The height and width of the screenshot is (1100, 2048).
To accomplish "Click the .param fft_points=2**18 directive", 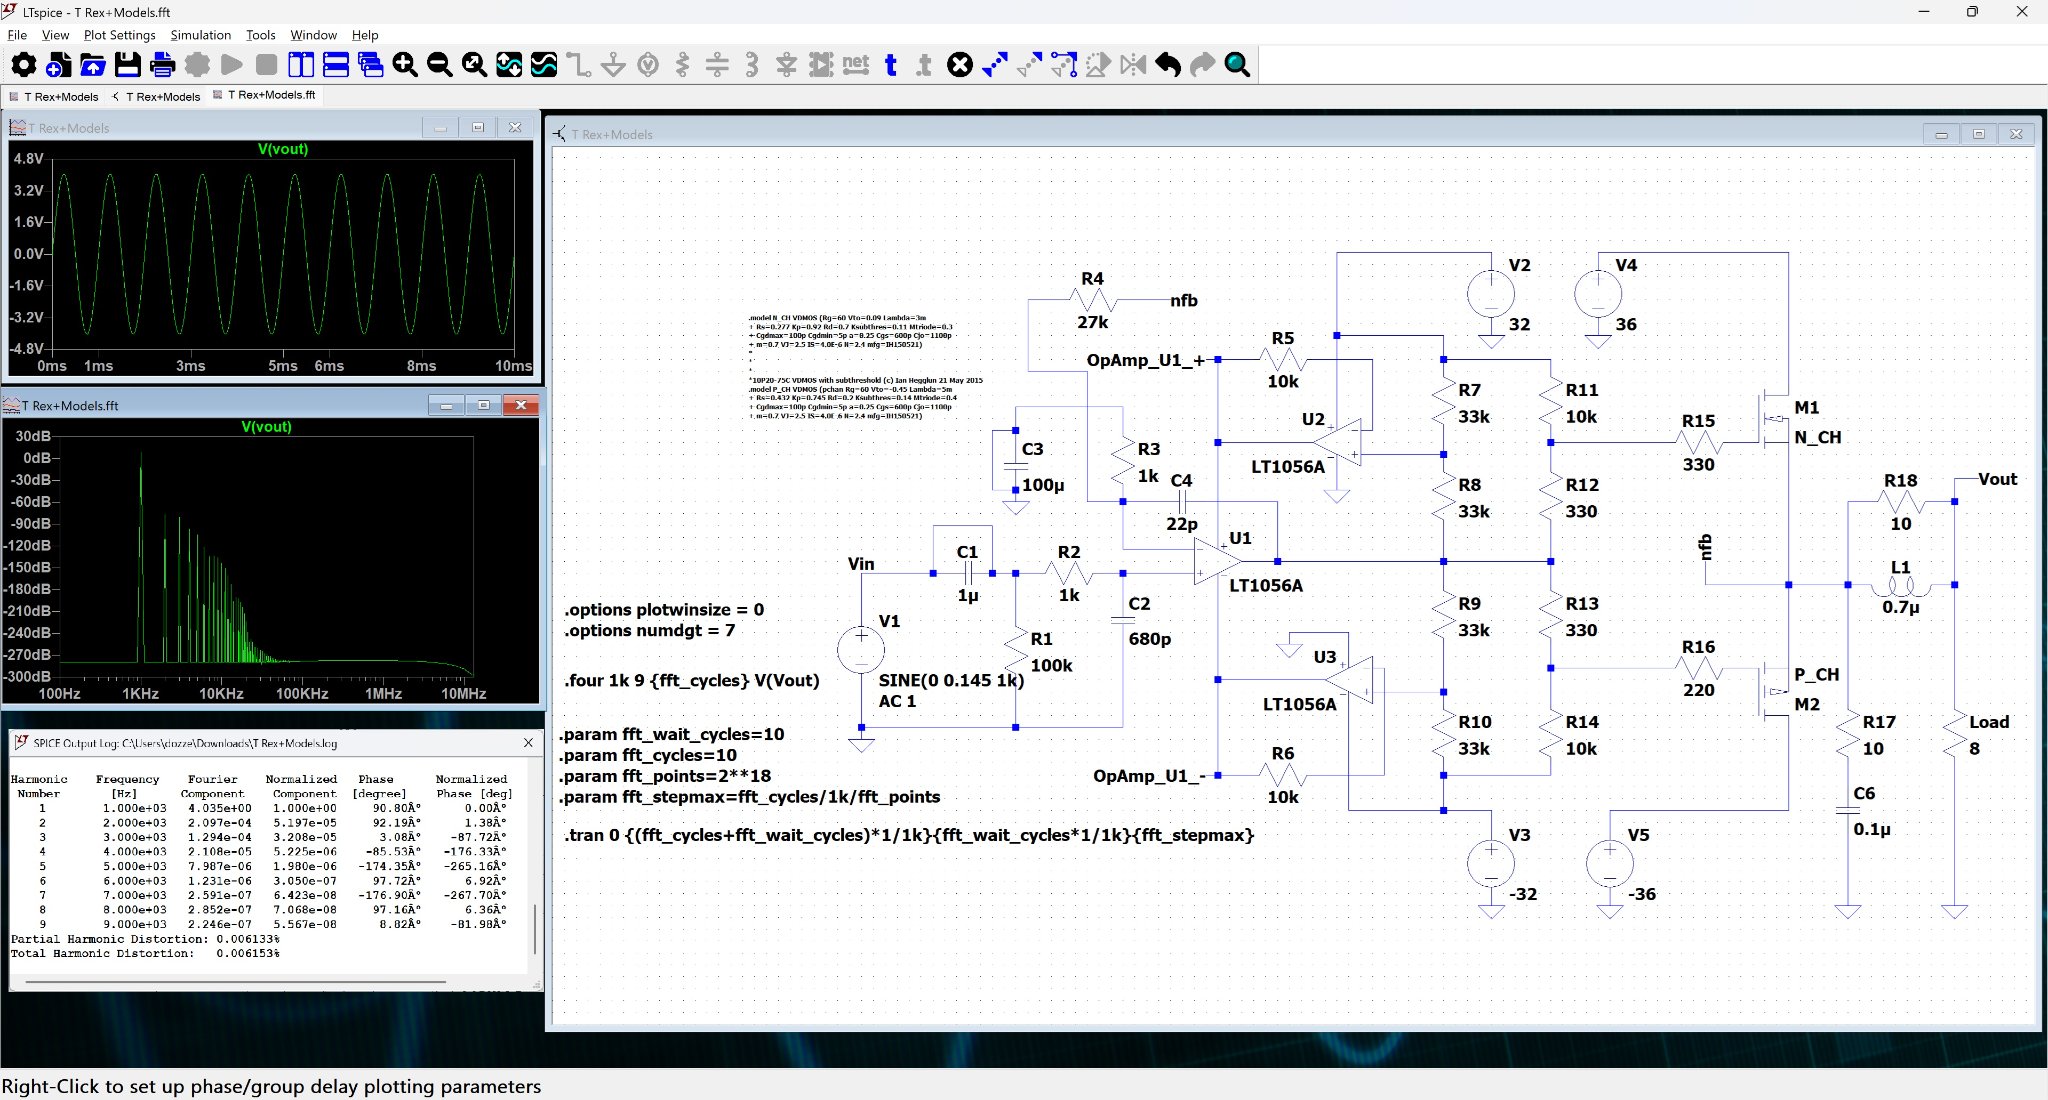I will coord(665,776).
